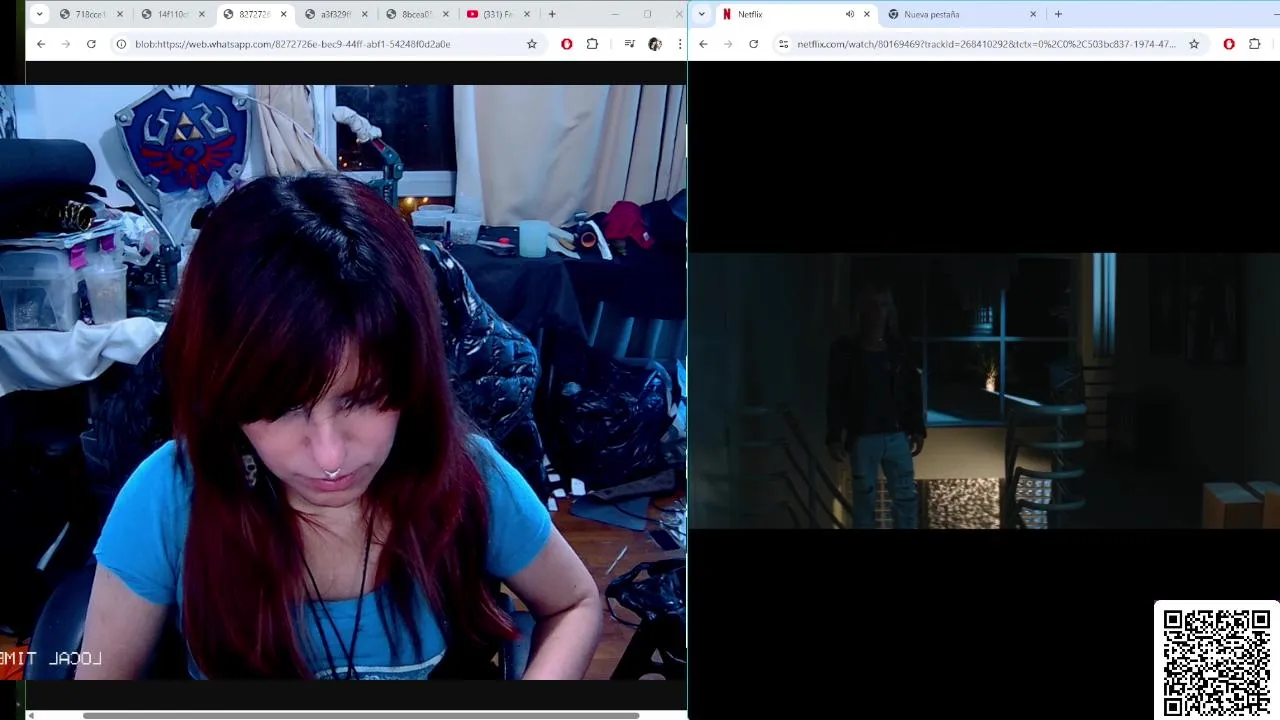
Task: Bookmark the Netflix page
Action: point(1194,44)
